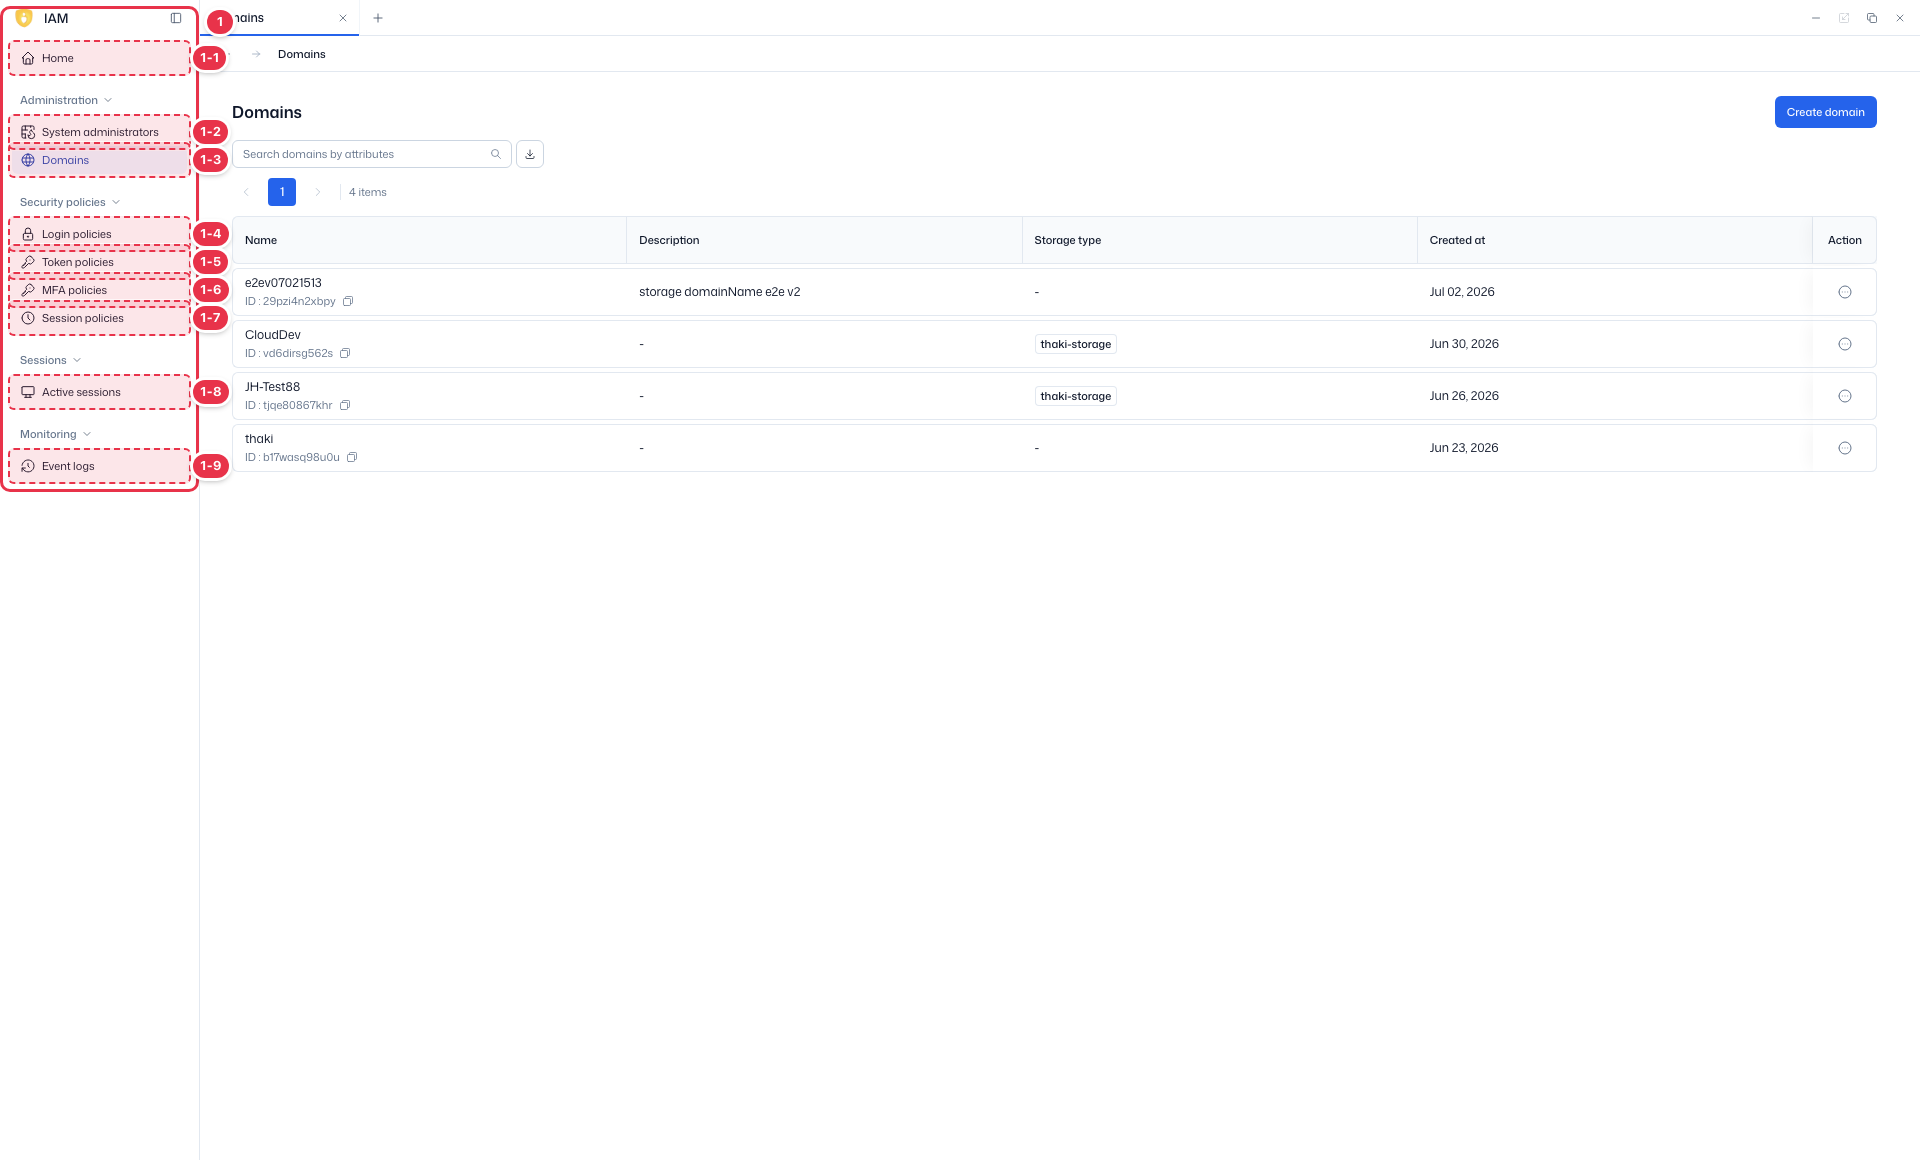Open Token policies
This screenshot has height=1160, width=1920.
pyautogui.click(x=100, y=262)
